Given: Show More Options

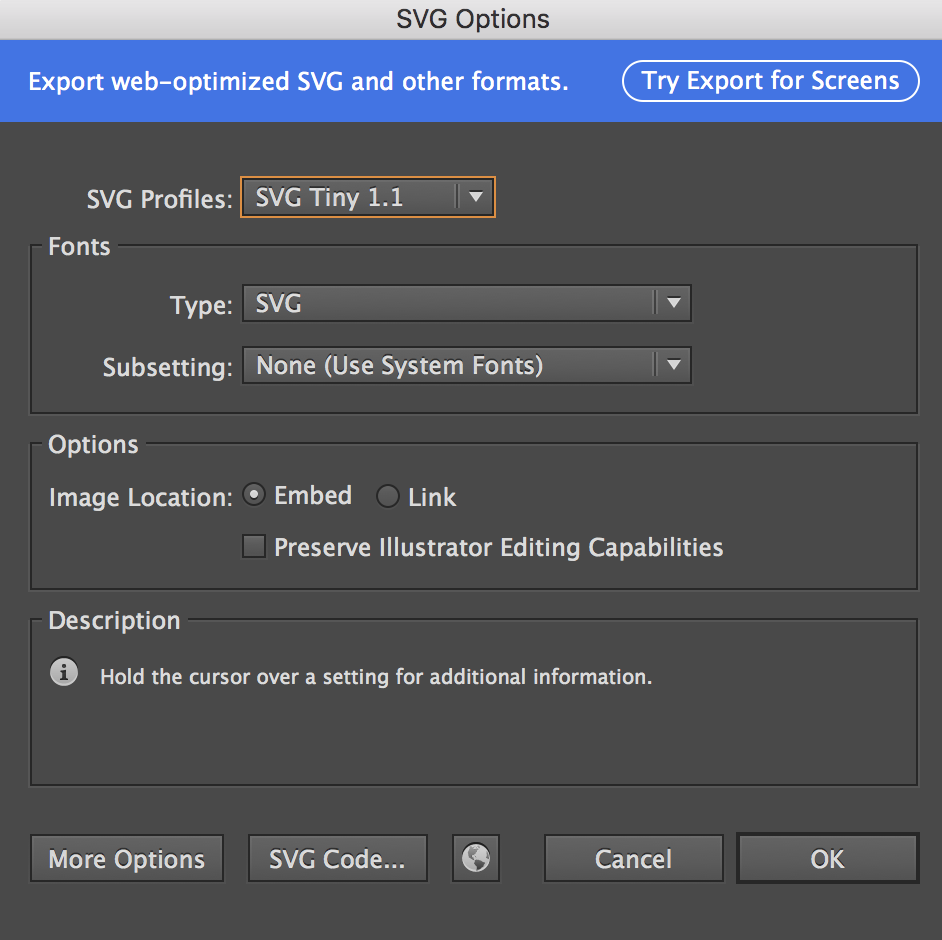Looking at the screenshot, I should 127,858.
